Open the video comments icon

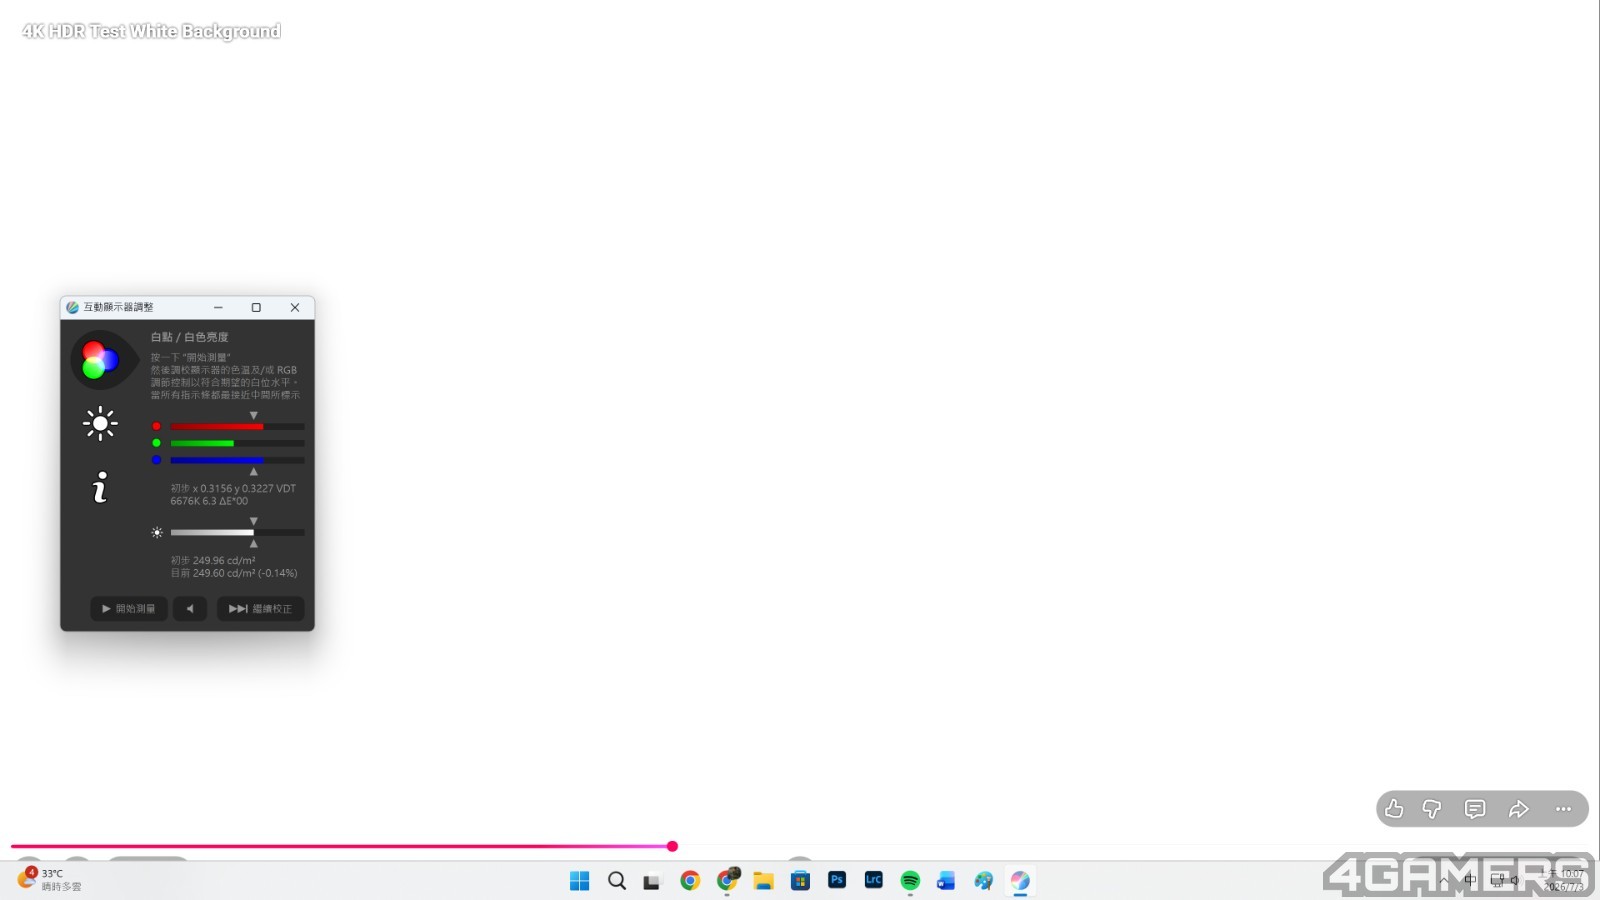(x=1475, y=809)
